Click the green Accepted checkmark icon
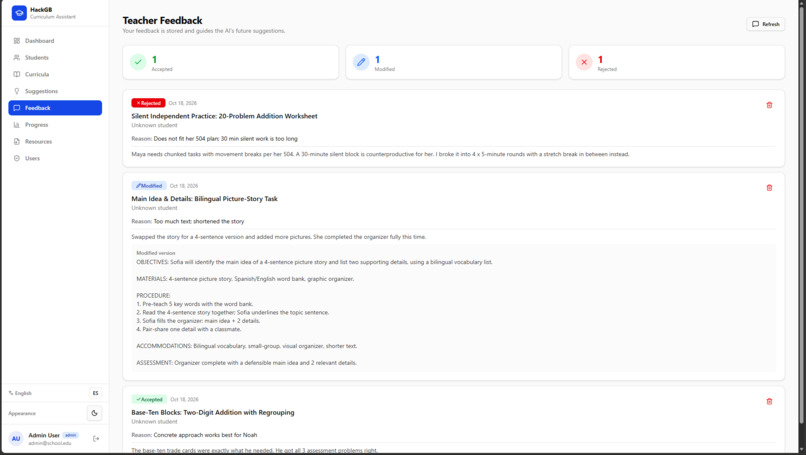This screenshot has height=455, width=806. click(138, 62)
